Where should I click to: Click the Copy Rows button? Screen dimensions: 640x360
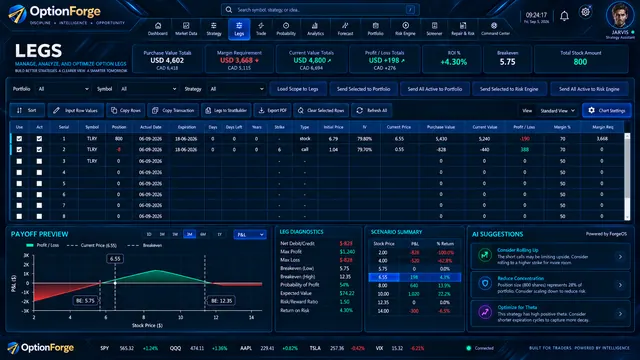(126, 110)
